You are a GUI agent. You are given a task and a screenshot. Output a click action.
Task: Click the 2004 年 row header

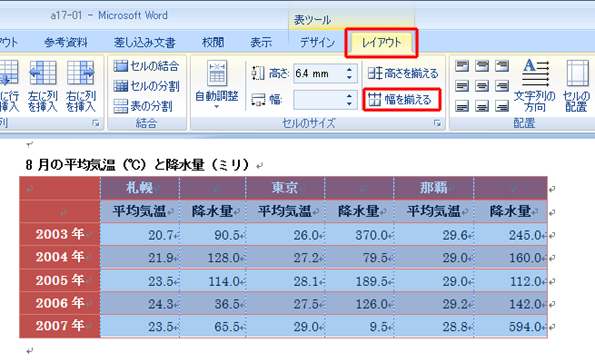(60, 257)
